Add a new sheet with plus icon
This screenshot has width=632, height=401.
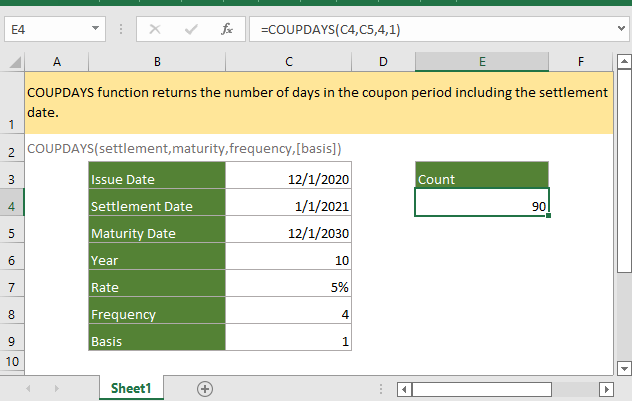click(205, 388)
